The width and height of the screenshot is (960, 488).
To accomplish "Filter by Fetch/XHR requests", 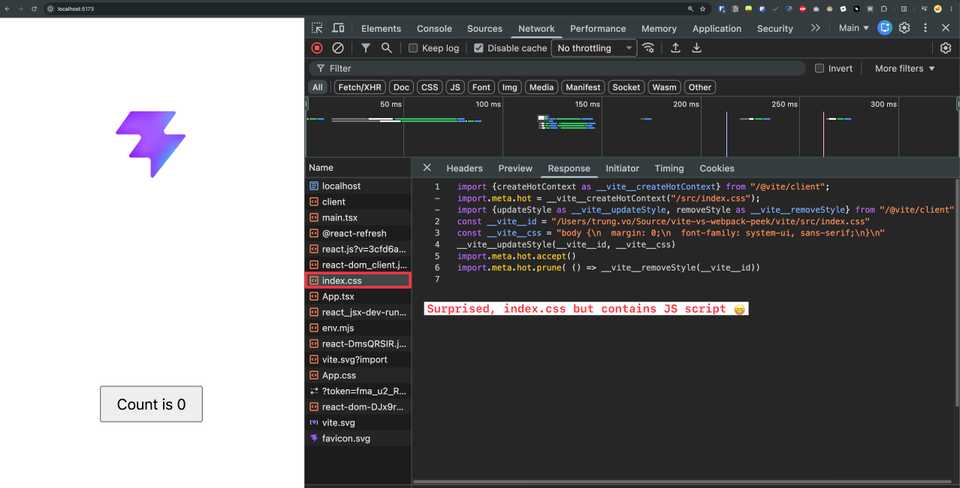I will pos(359,88).
